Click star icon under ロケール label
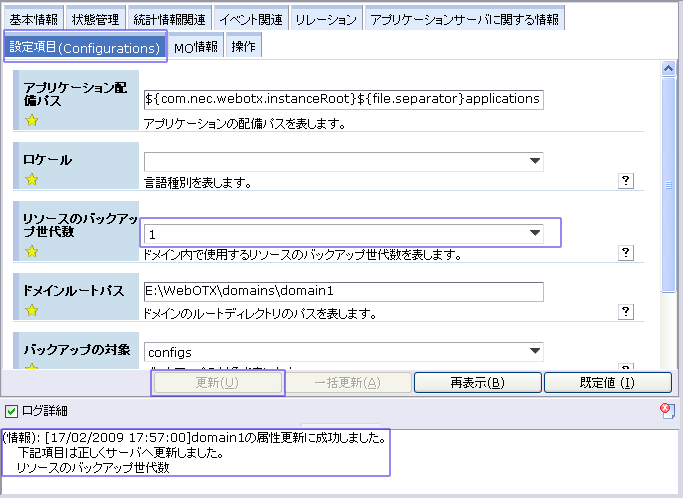The height and width of the screenshot is (498, 683). 31,180
